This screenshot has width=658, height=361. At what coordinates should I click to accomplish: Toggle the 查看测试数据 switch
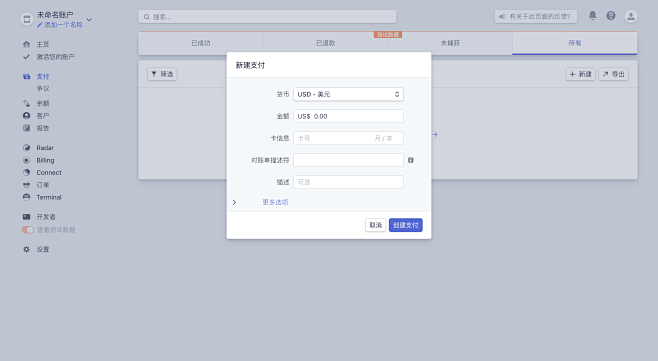[x=28, y=230]
